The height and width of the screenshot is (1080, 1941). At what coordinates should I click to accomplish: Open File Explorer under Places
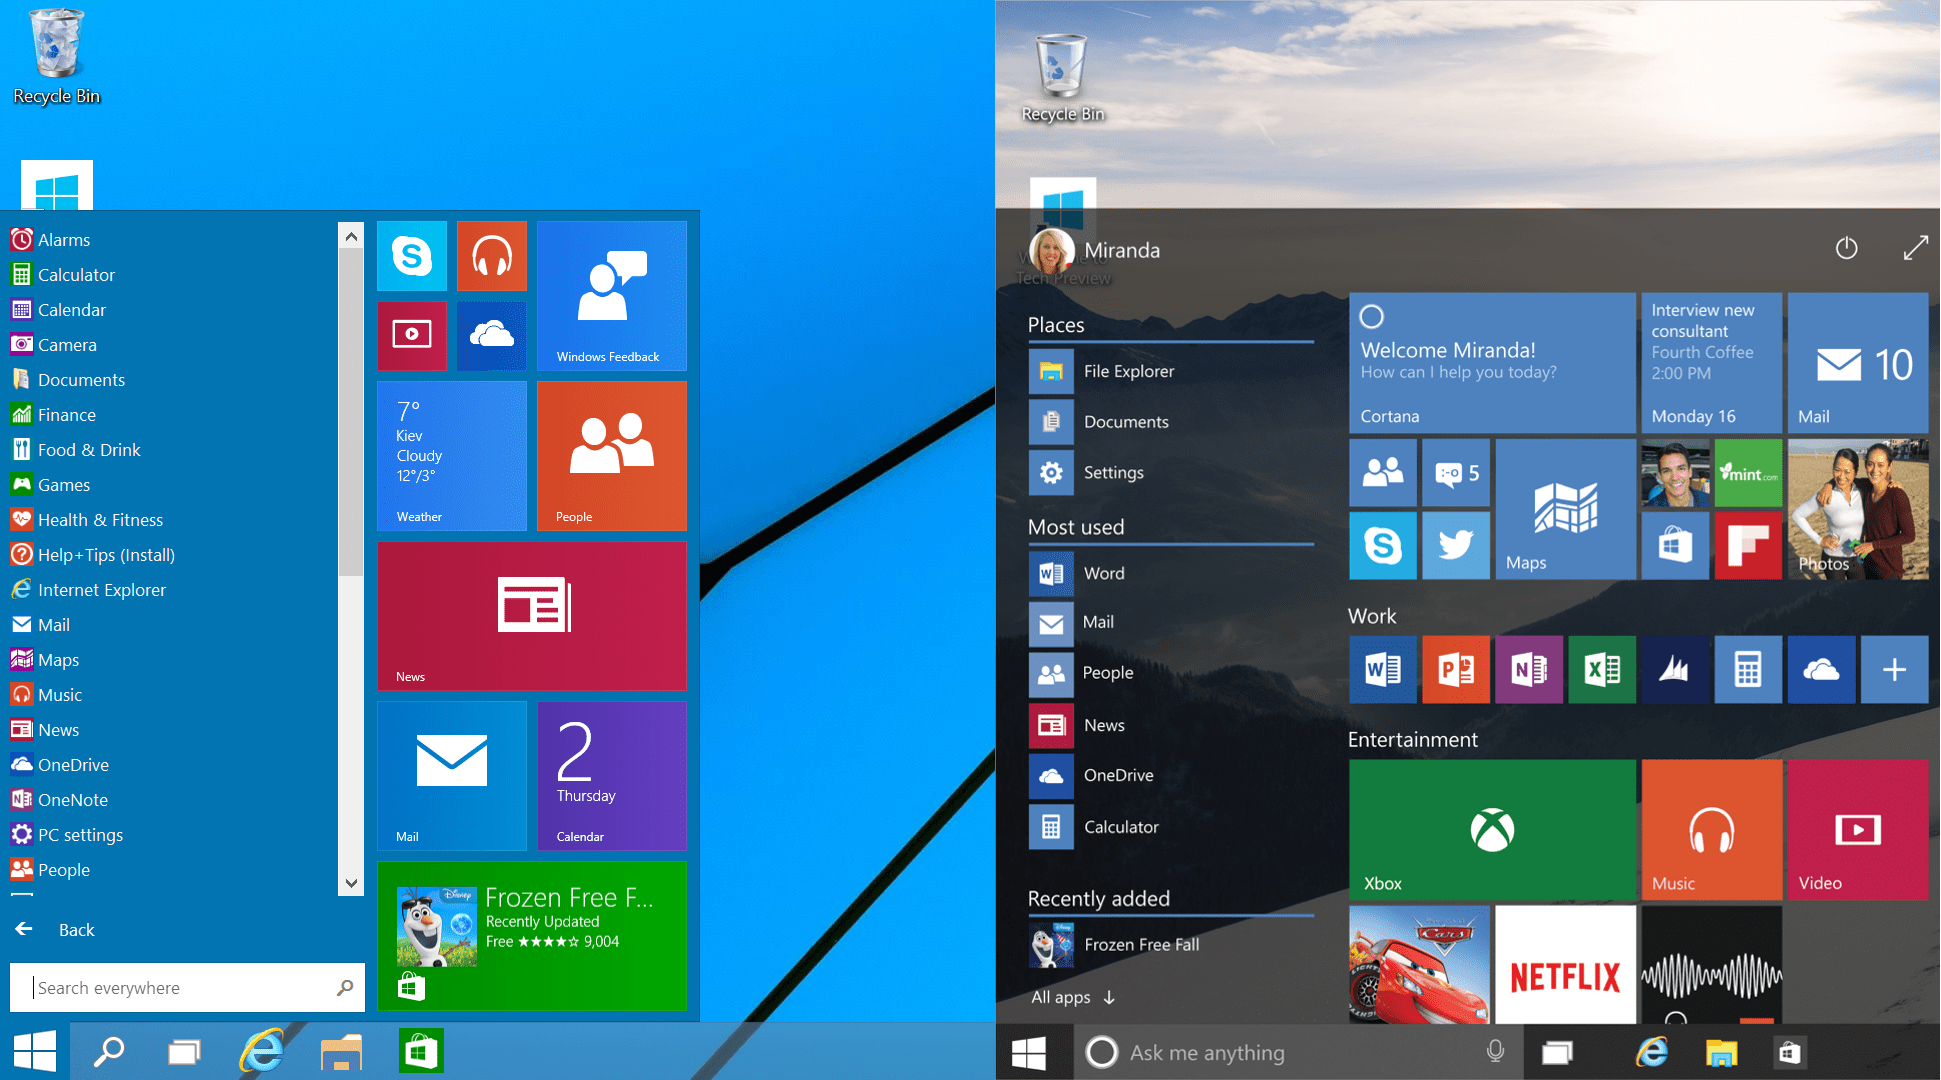1128,371
